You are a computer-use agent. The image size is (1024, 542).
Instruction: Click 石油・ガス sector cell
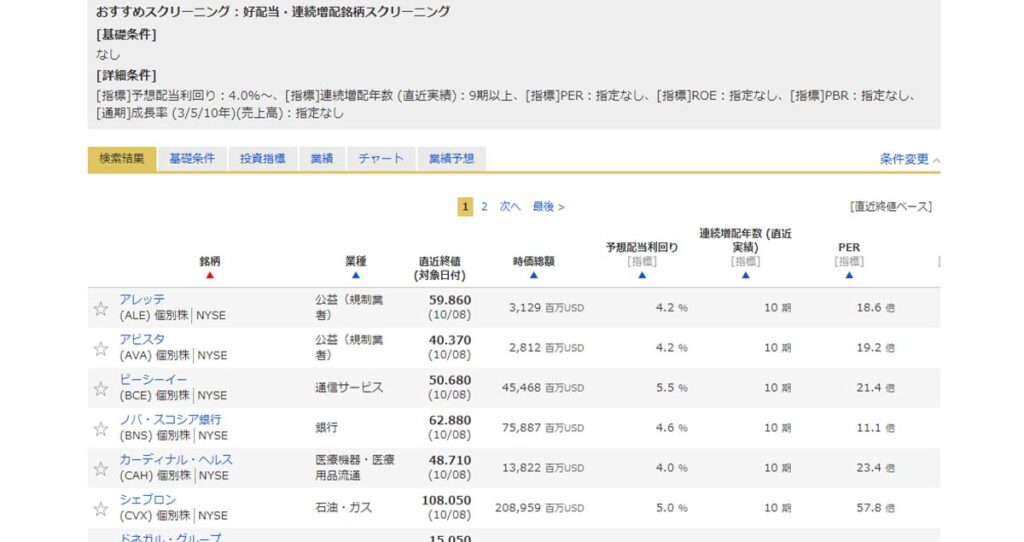[344, 508]
